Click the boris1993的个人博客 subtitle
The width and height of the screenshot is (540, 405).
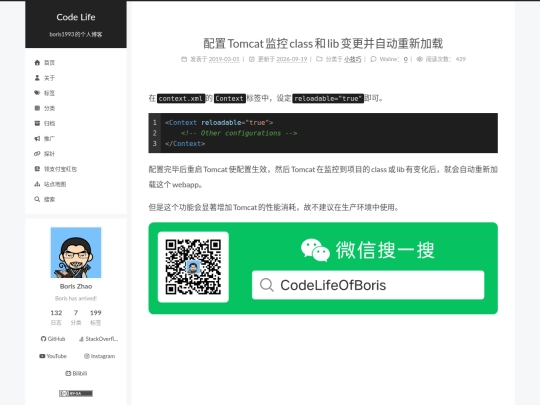tap(76, 34)
